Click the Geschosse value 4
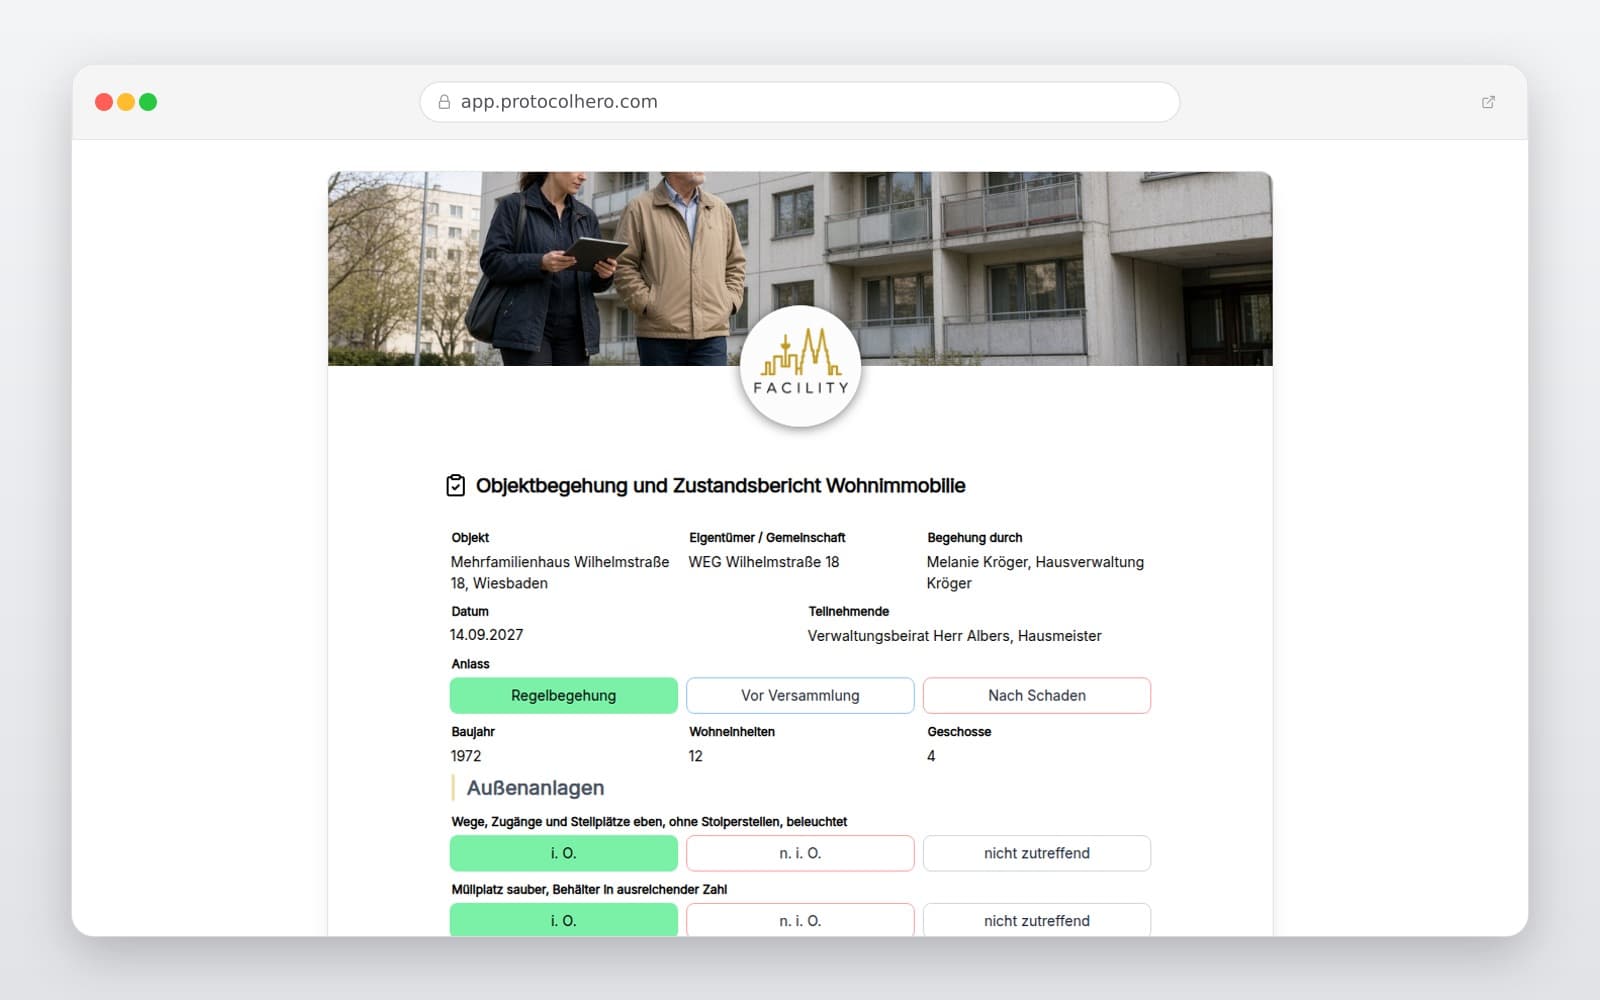The height and width of the screenshot is (1000, 1600). click(931, 757)
